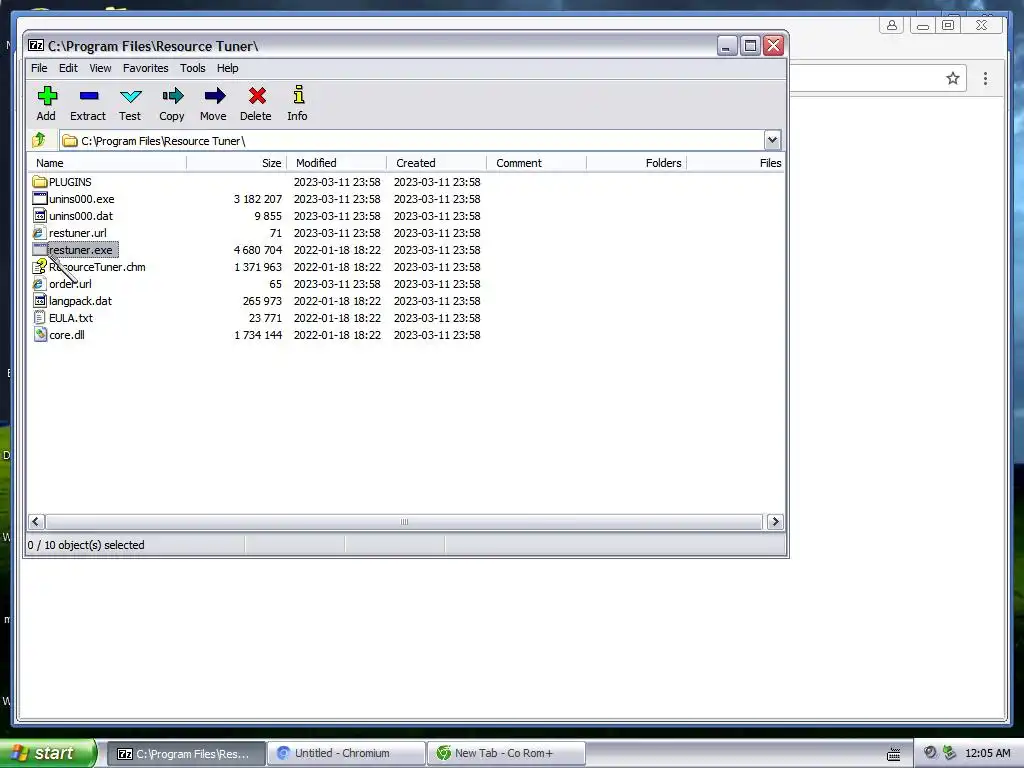The image size is (1024, 768).
Task: Click the 7z icon in title bar
Action: tap(36, 46)
